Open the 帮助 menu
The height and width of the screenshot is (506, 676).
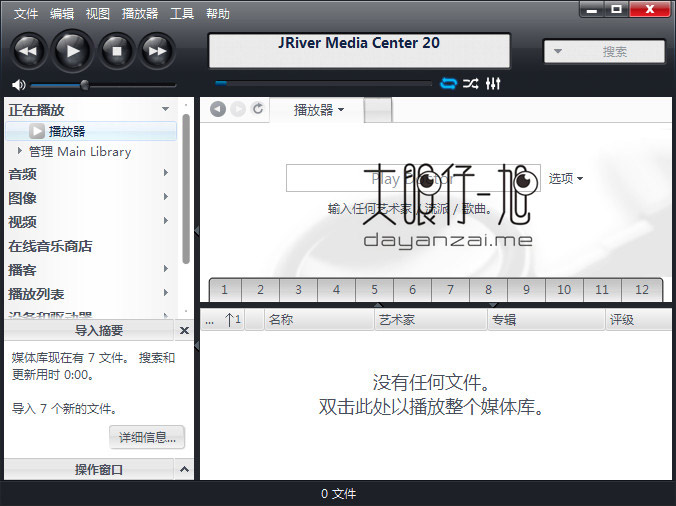coord(218,14)
